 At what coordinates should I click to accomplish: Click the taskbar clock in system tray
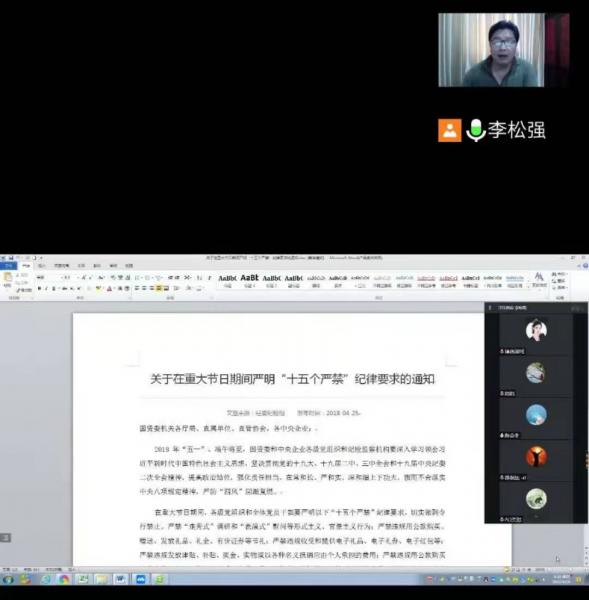[561, 579]
